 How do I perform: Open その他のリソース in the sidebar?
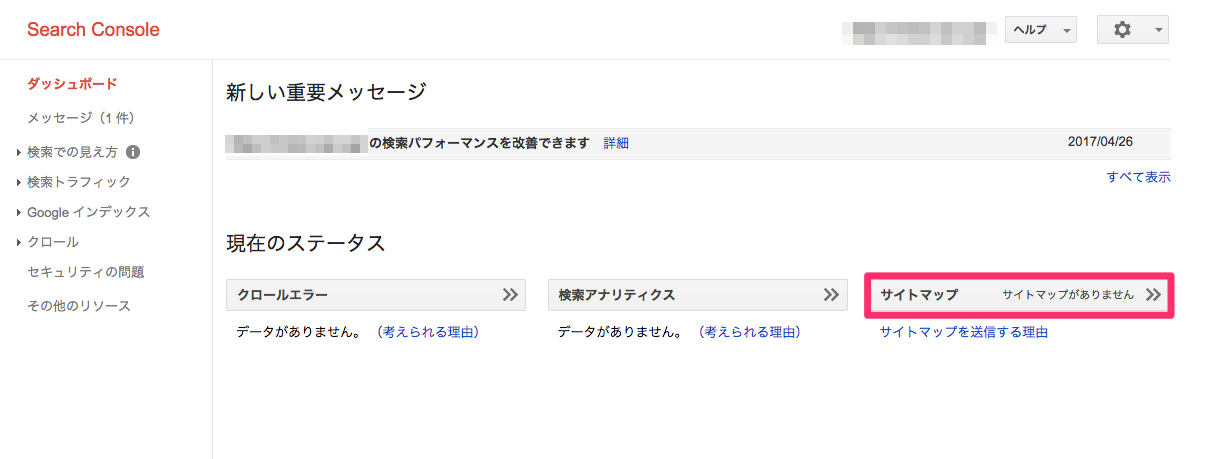pyautogui.click(x=79, y=306)
